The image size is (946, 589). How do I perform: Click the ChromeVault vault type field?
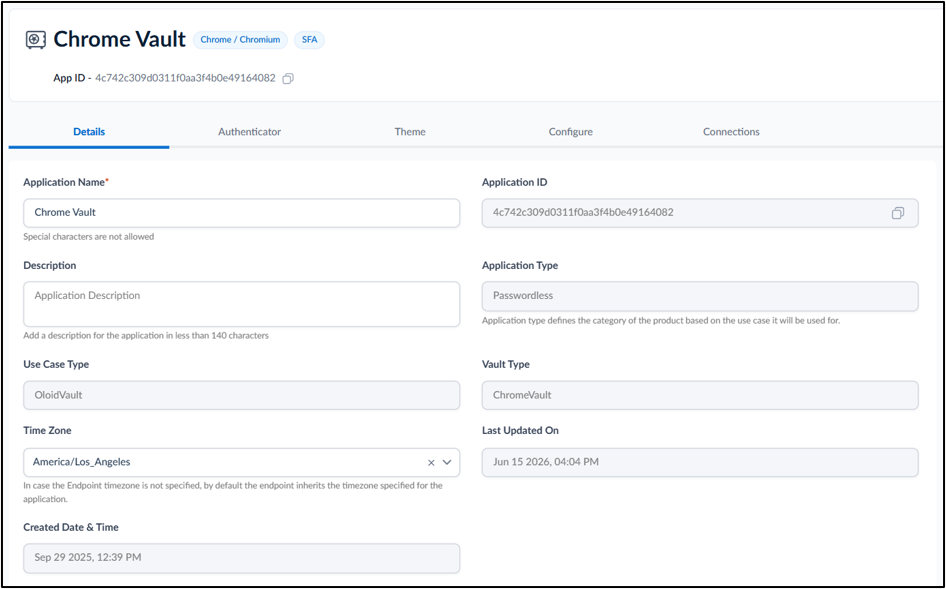700,395
